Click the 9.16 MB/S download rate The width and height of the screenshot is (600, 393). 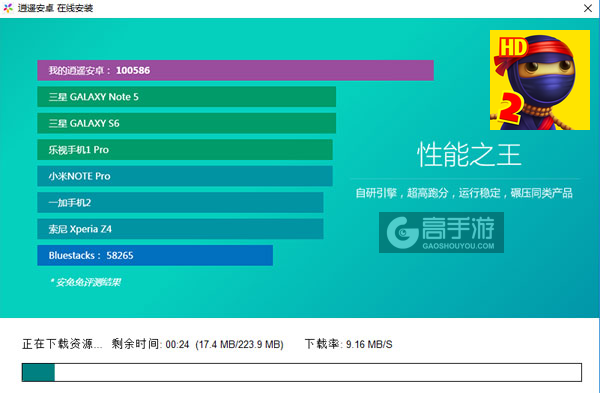(x=369, y=344)
